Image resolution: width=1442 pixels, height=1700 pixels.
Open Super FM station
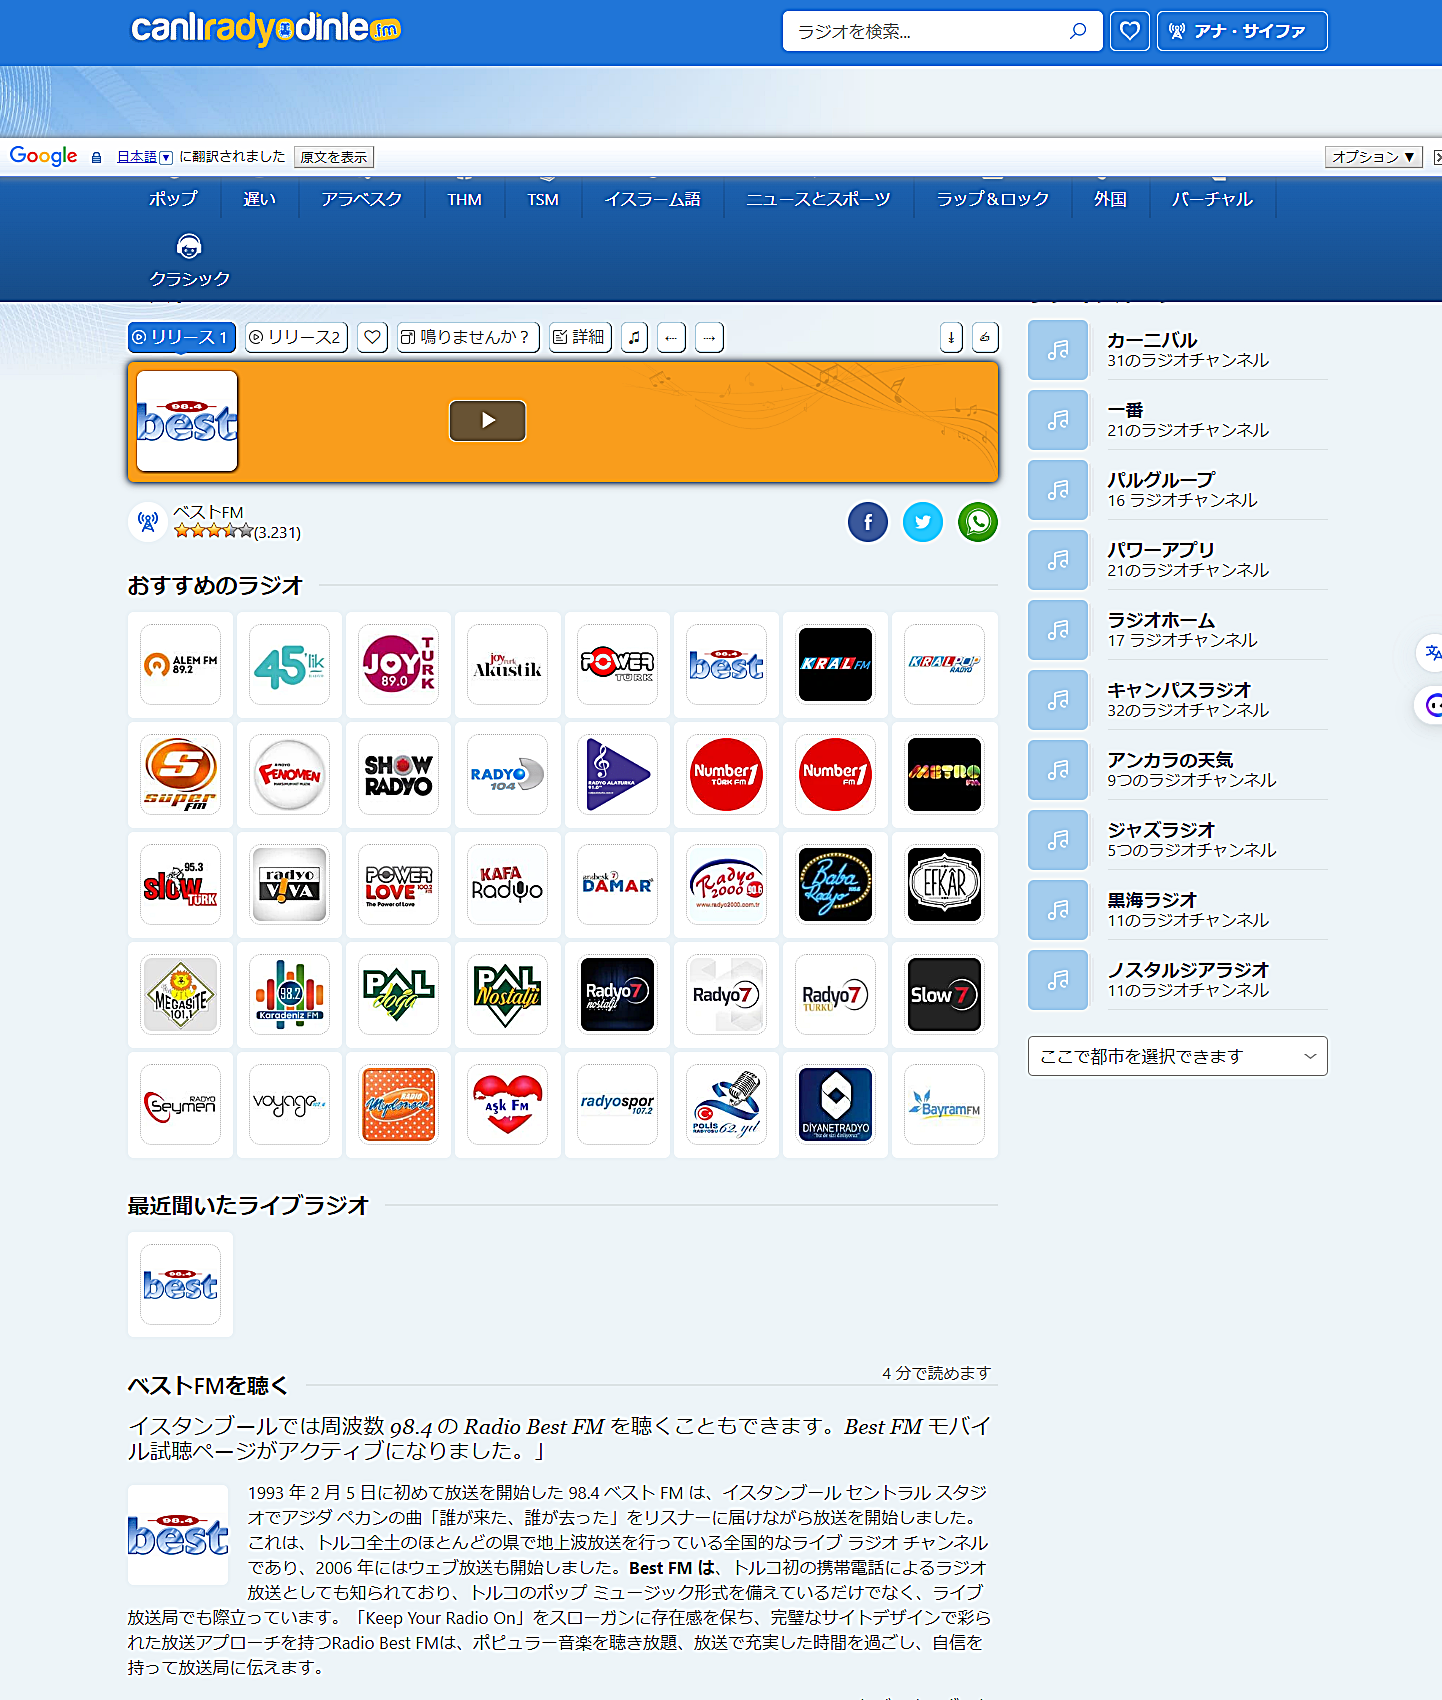[x=181, y=775]
